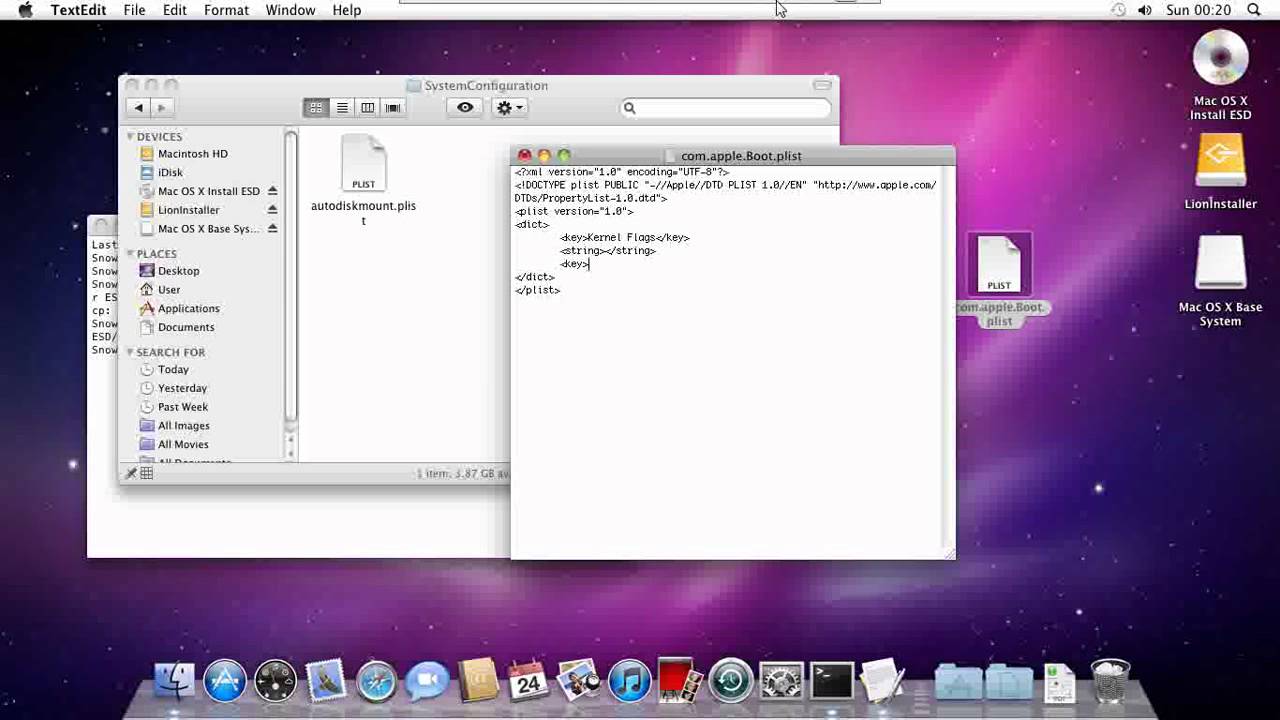Open the Window menu
The image size is (1280, 720).
pos(291,10)
